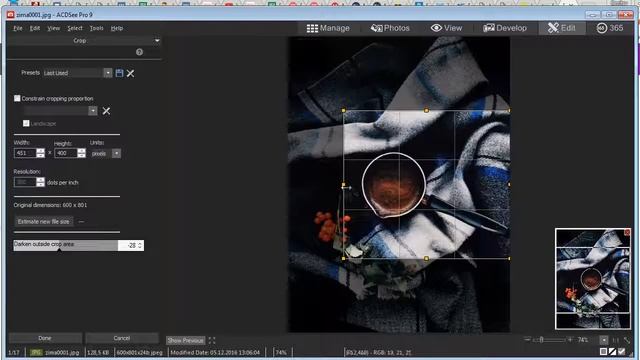Click the diagonal black-white status icon
The image size is (640, 360).
(612, 351)
